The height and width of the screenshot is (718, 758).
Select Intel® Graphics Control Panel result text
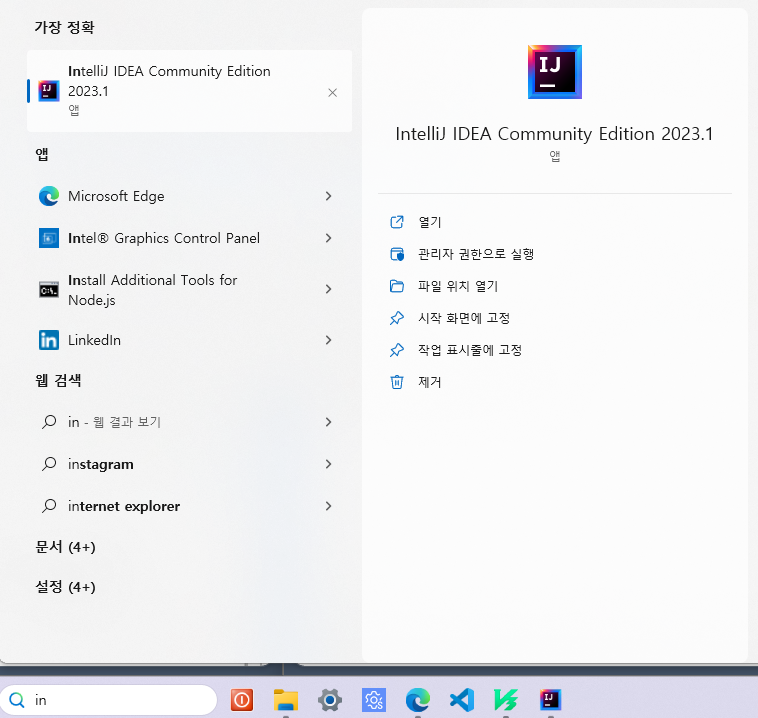pos(164,238)
